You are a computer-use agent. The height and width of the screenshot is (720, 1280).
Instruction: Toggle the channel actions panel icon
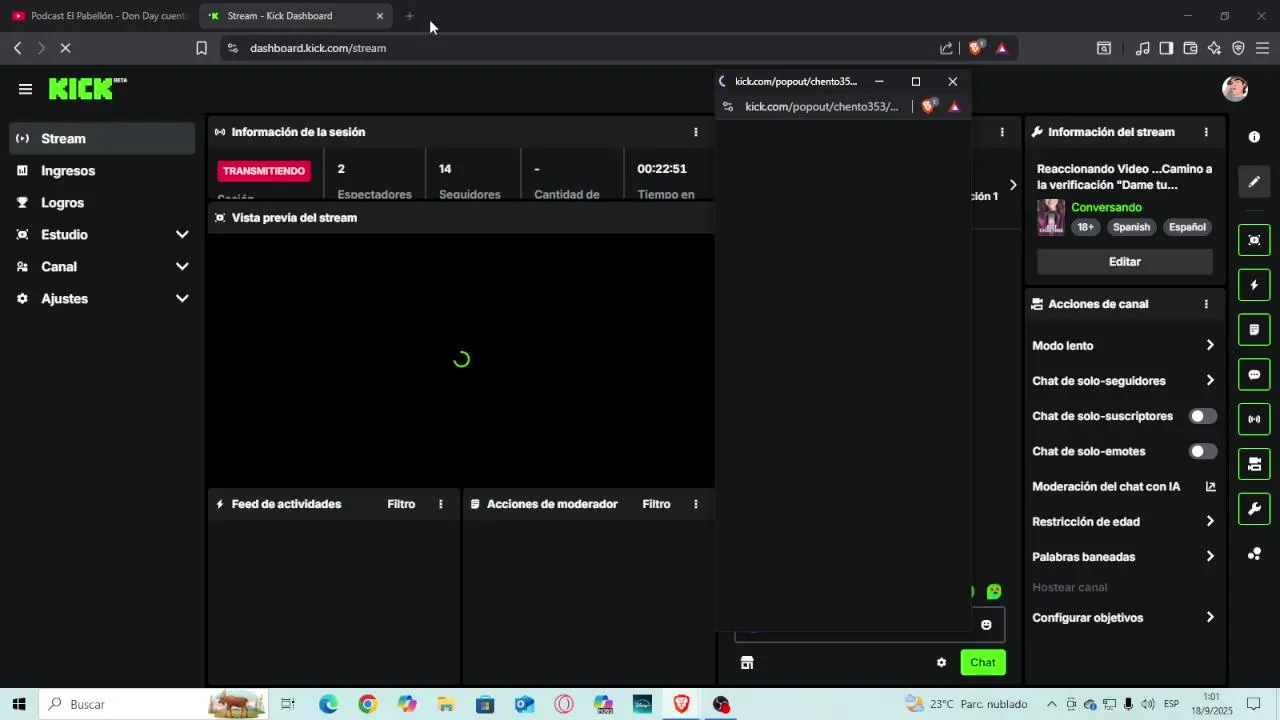pyautogui.click(x=1254, y=464)
